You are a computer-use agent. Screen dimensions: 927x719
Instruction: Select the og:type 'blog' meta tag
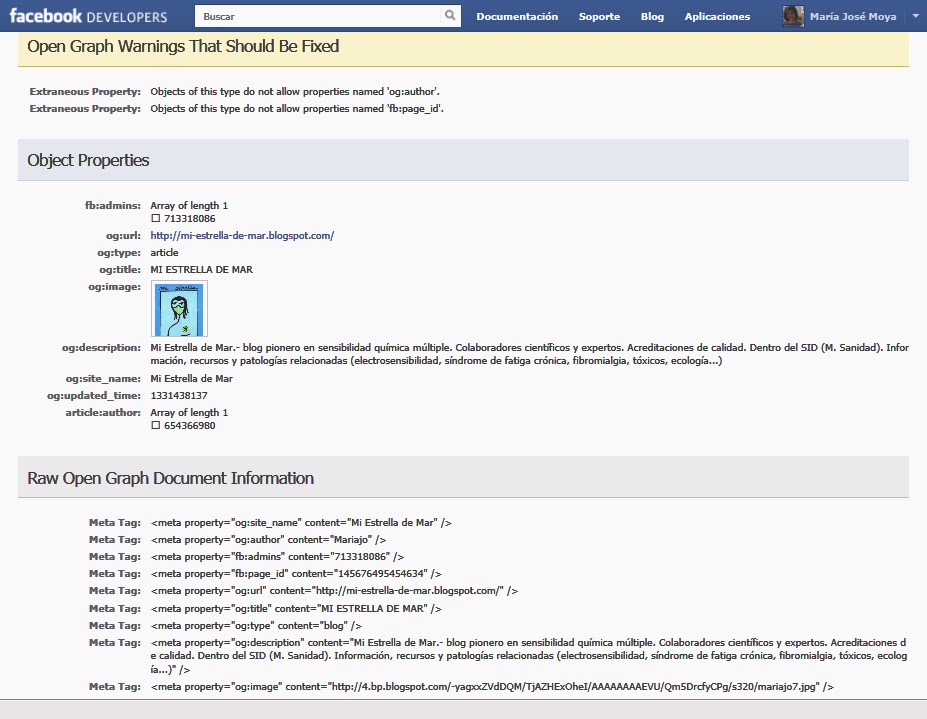[x=256, y=626]
